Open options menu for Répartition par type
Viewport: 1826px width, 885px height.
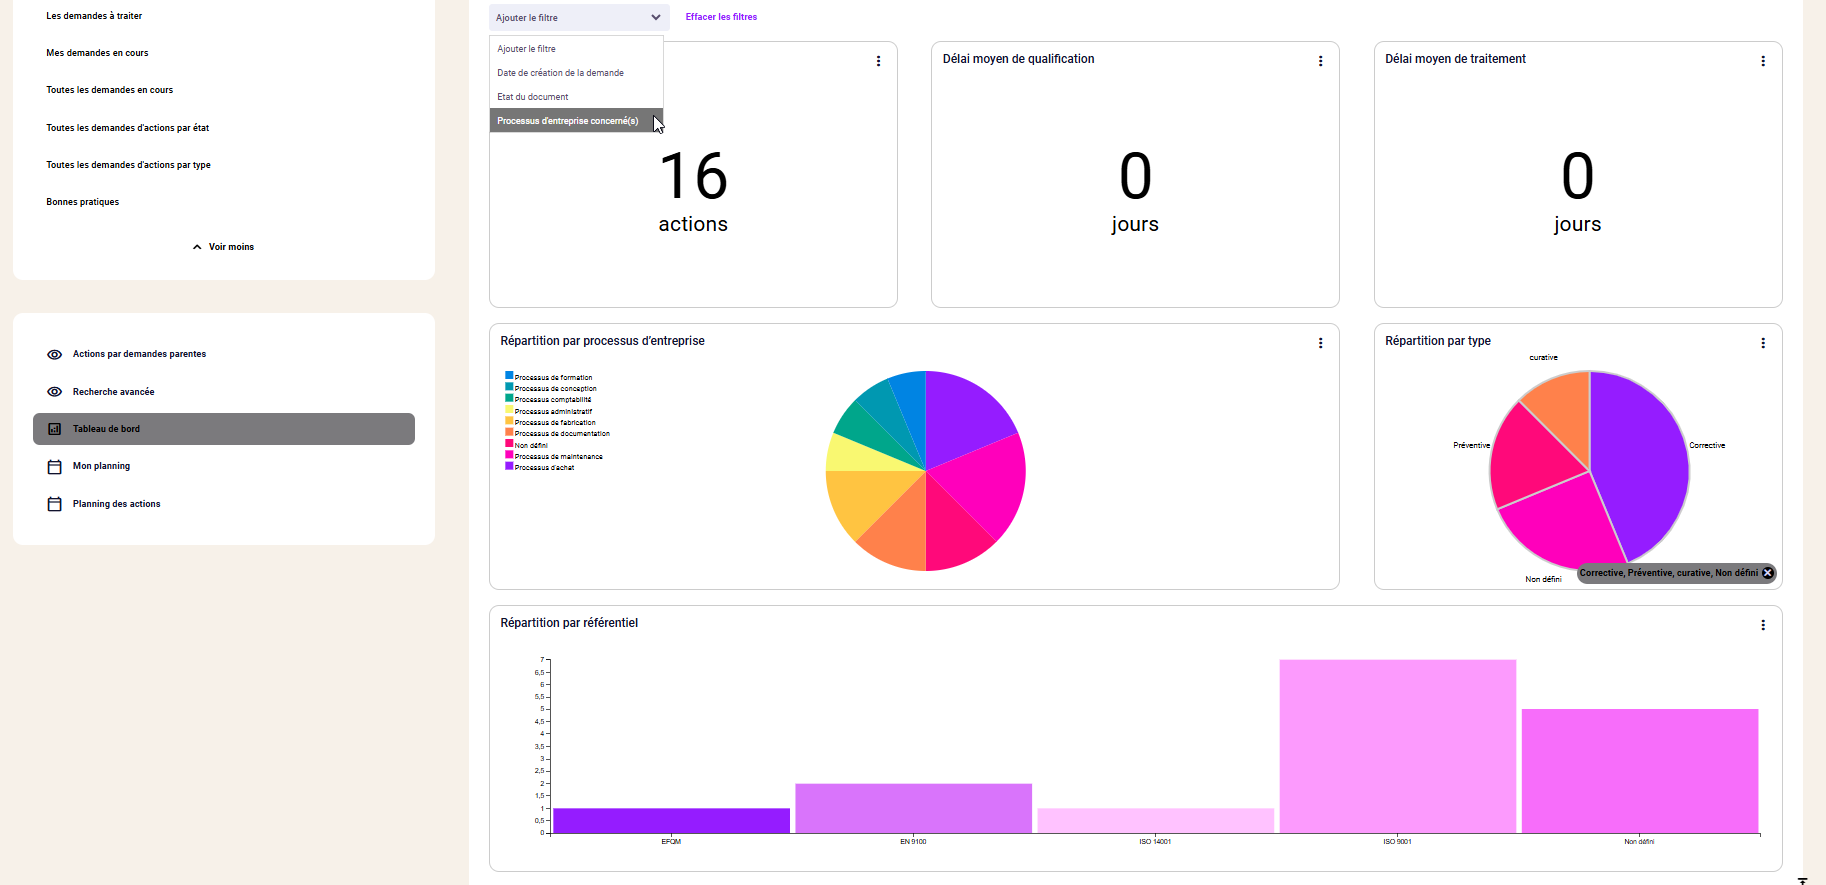click(1762, 343)
